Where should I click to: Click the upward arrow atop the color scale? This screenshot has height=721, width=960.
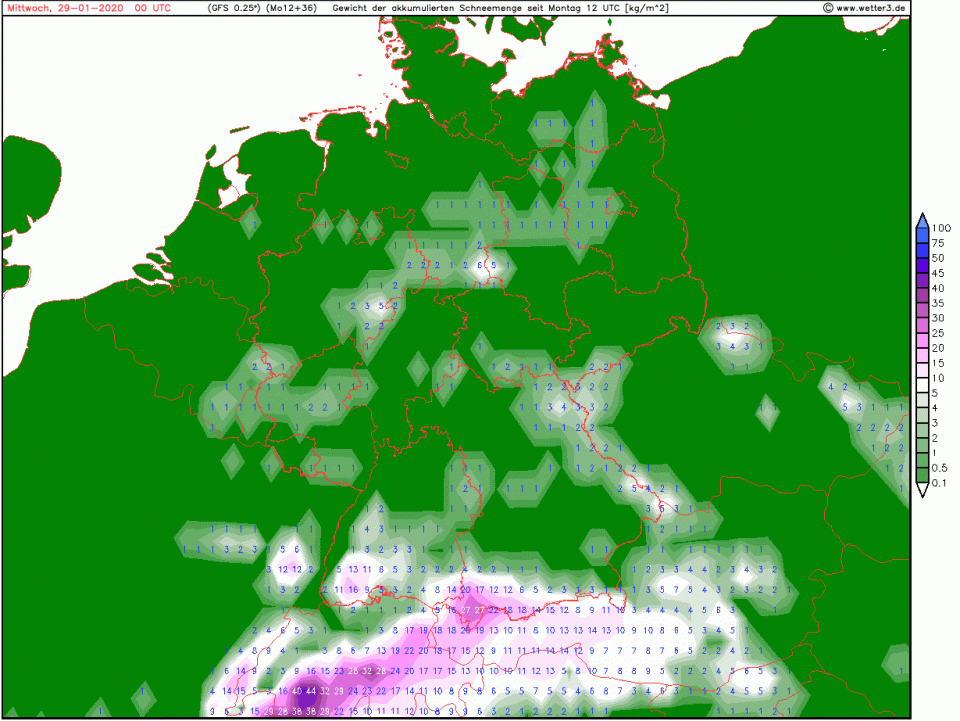[x=921, y=220]
